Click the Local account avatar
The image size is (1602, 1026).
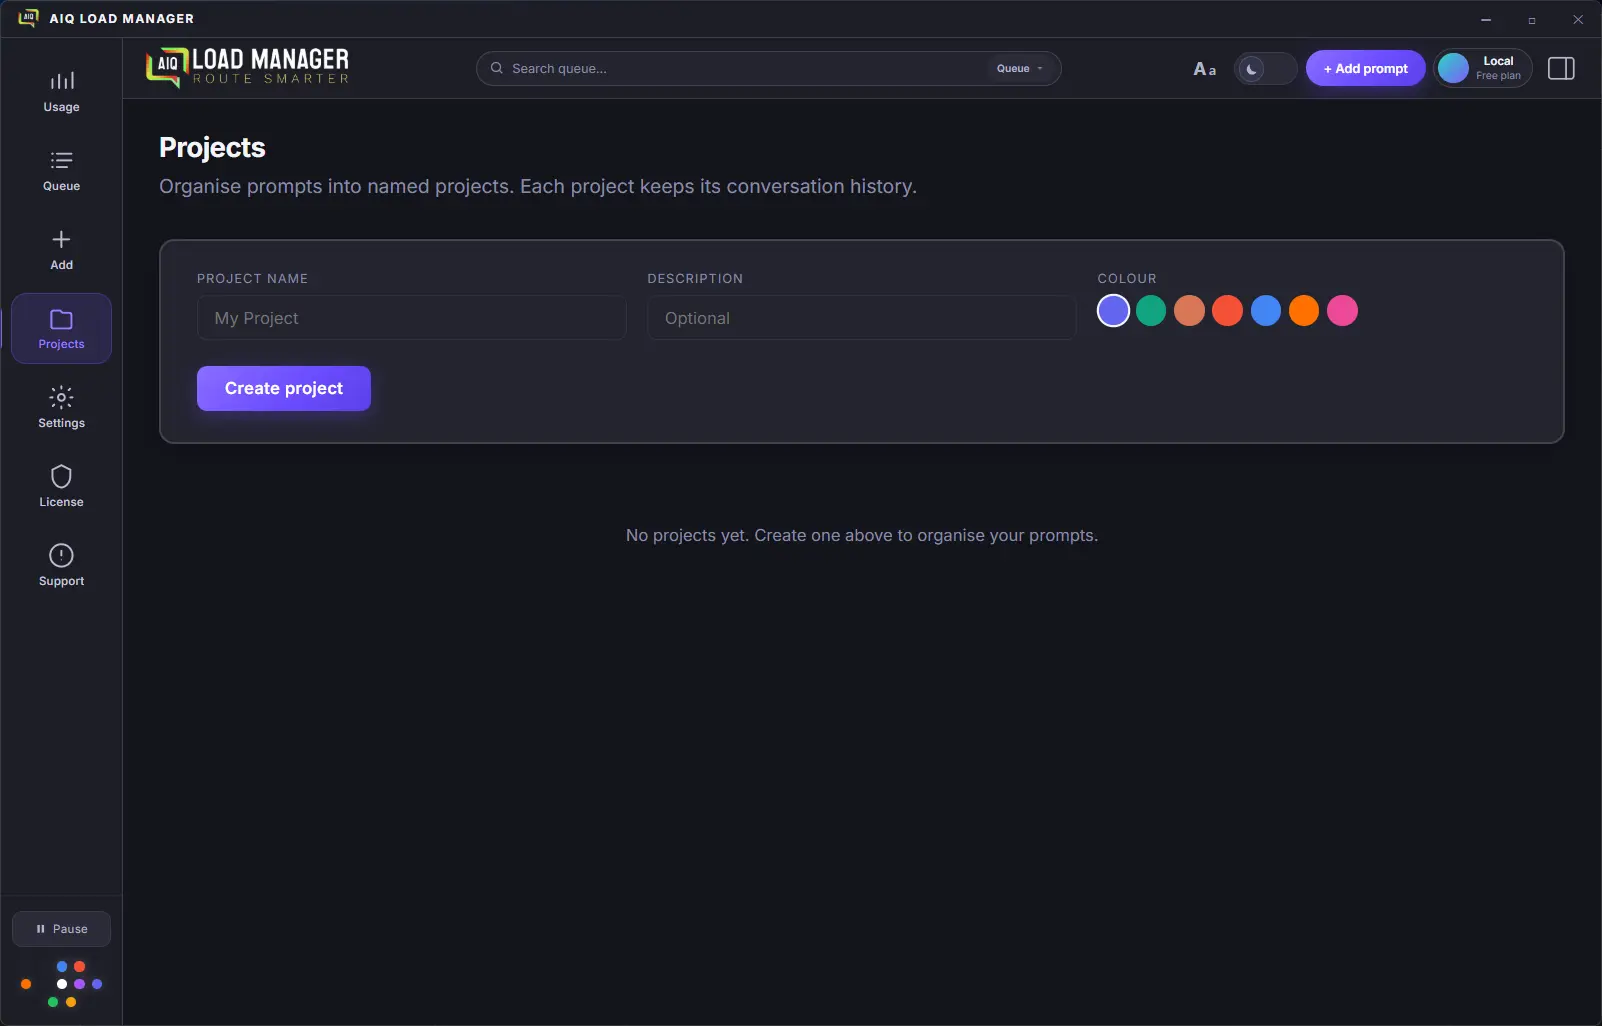[x=1453, y=68]
